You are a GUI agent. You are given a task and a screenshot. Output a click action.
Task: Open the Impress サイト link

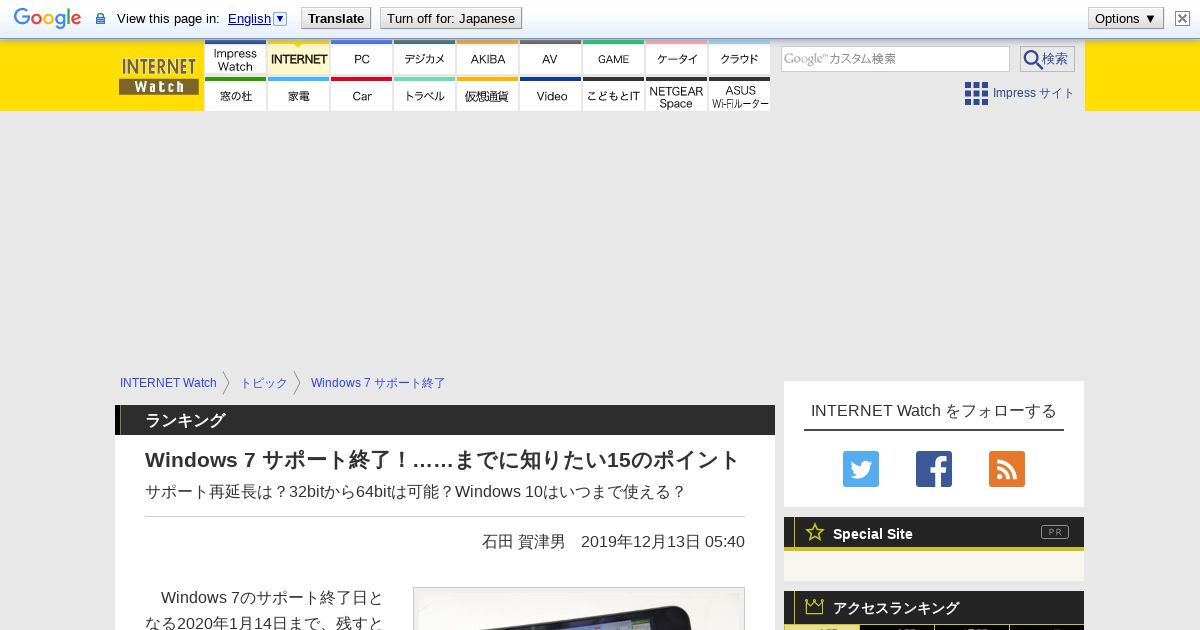point(1033,93)
